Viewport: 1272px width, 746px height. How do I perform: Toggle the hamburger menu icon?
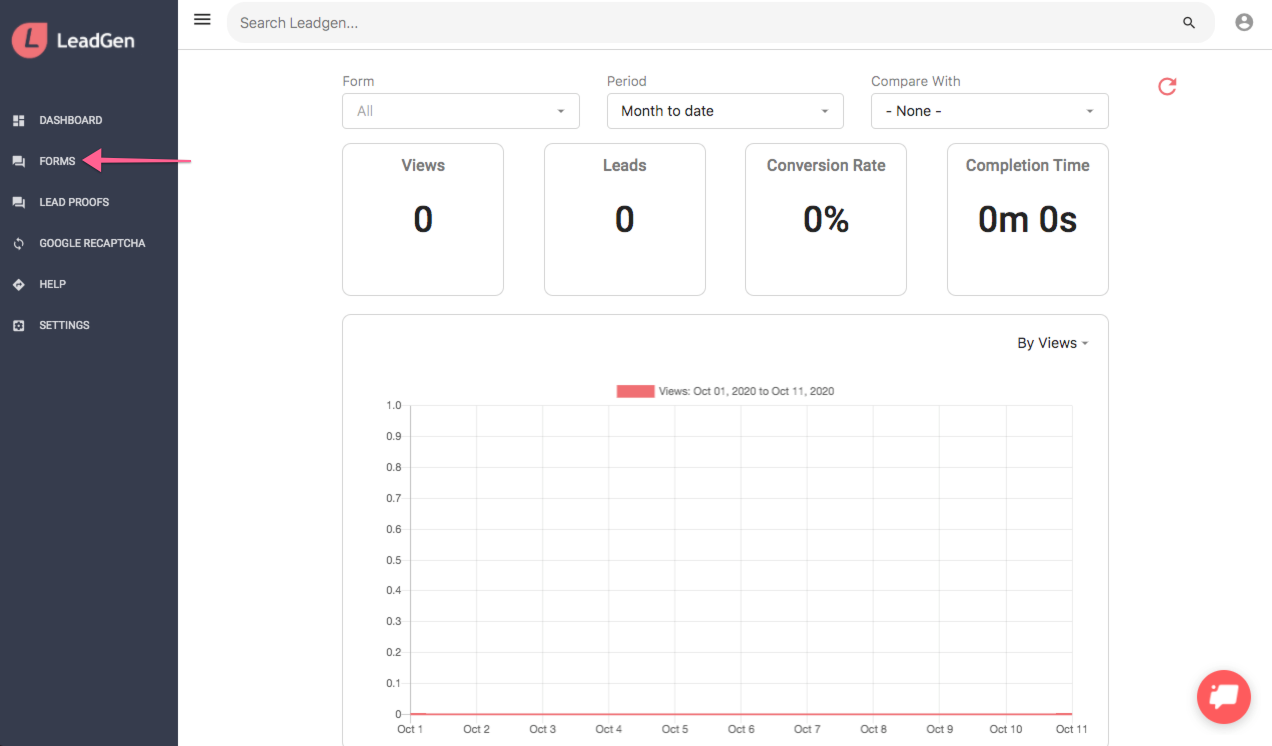(x=202, y=19)
